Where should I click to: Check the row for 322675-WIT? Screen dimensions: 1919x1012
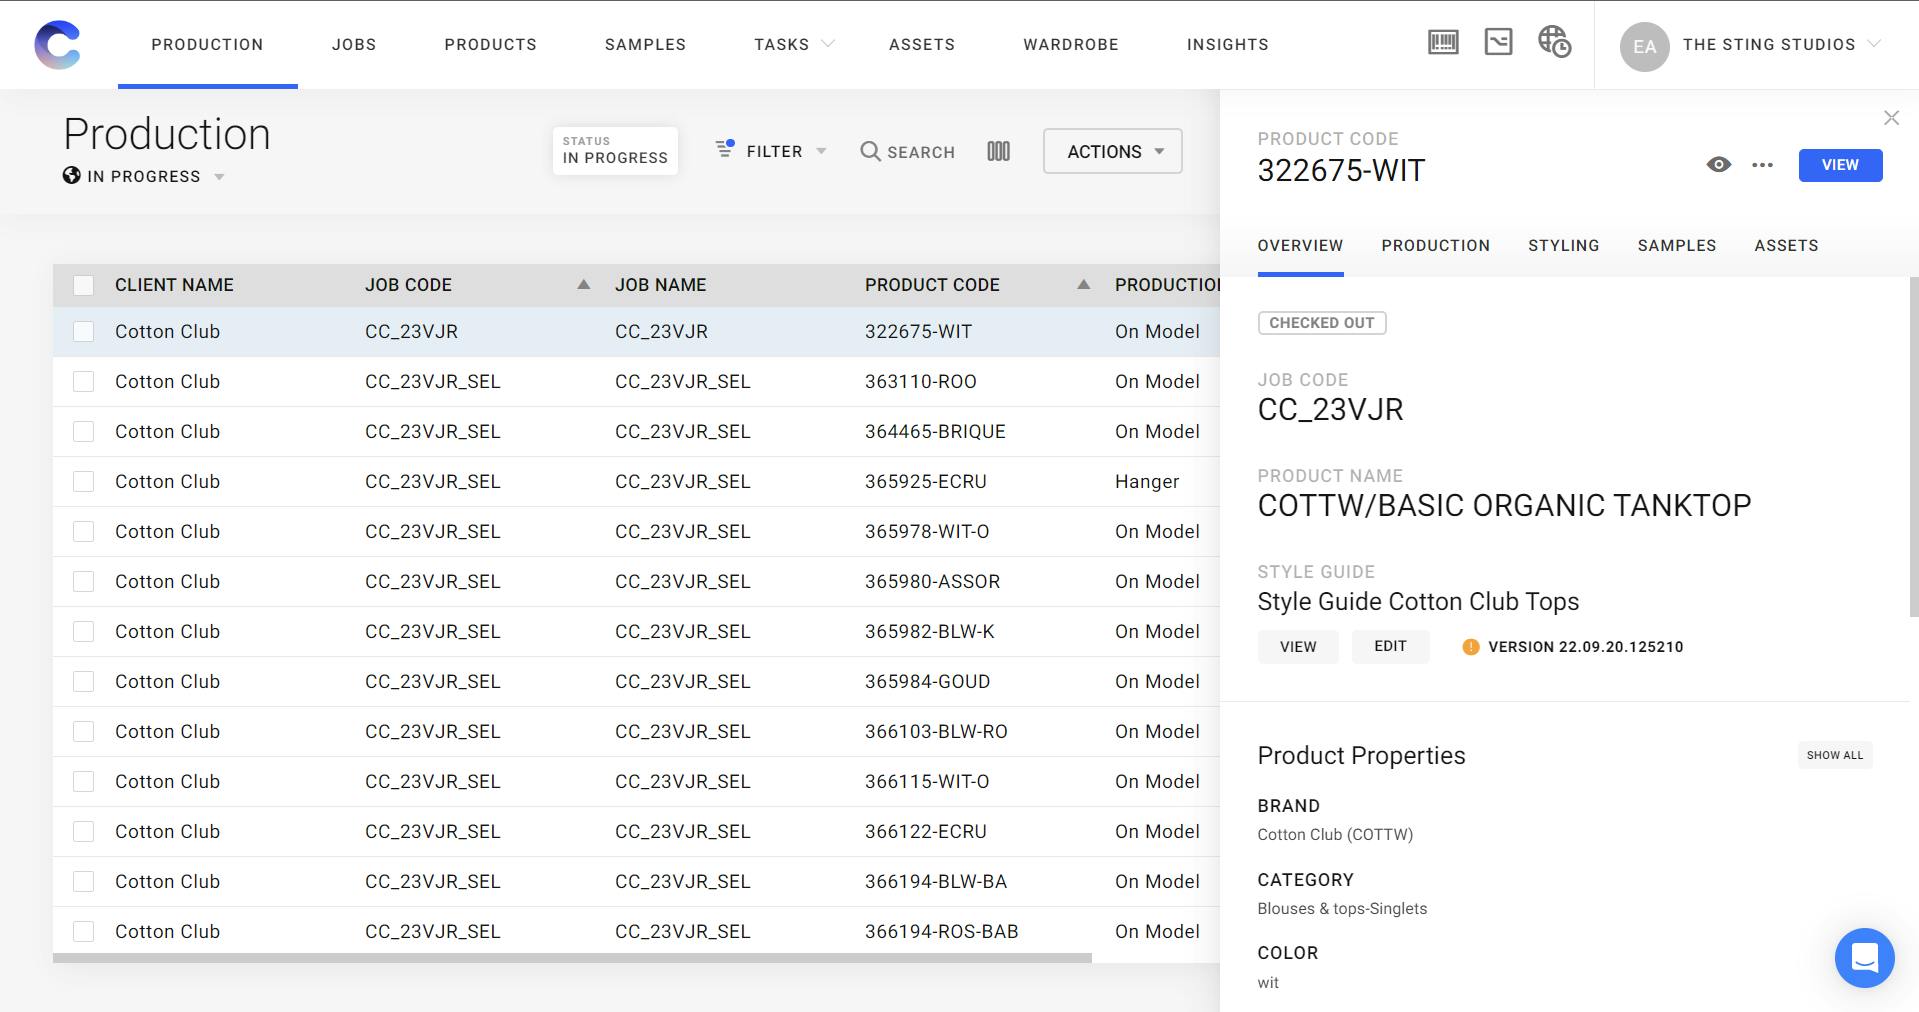[x=84, y=332]
